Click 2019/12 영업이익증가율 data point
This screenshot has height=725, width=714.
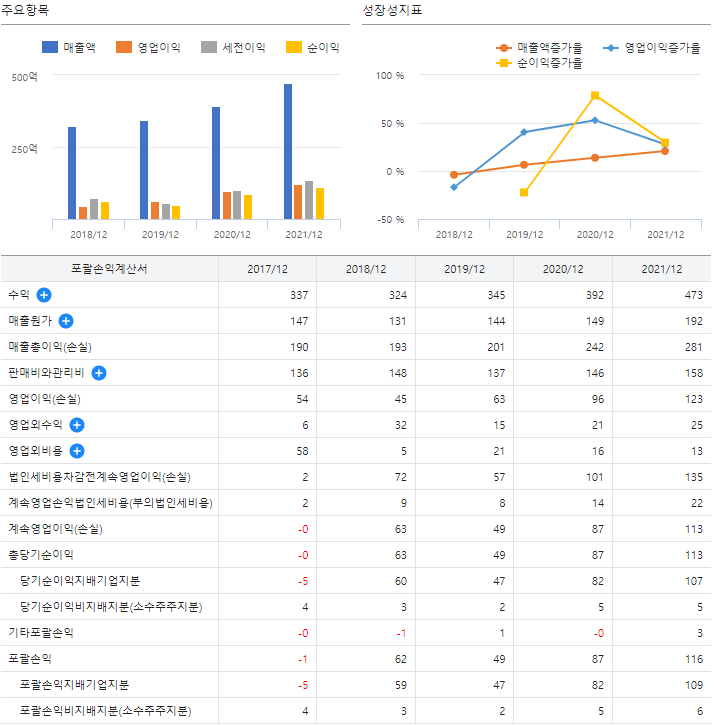524,132
